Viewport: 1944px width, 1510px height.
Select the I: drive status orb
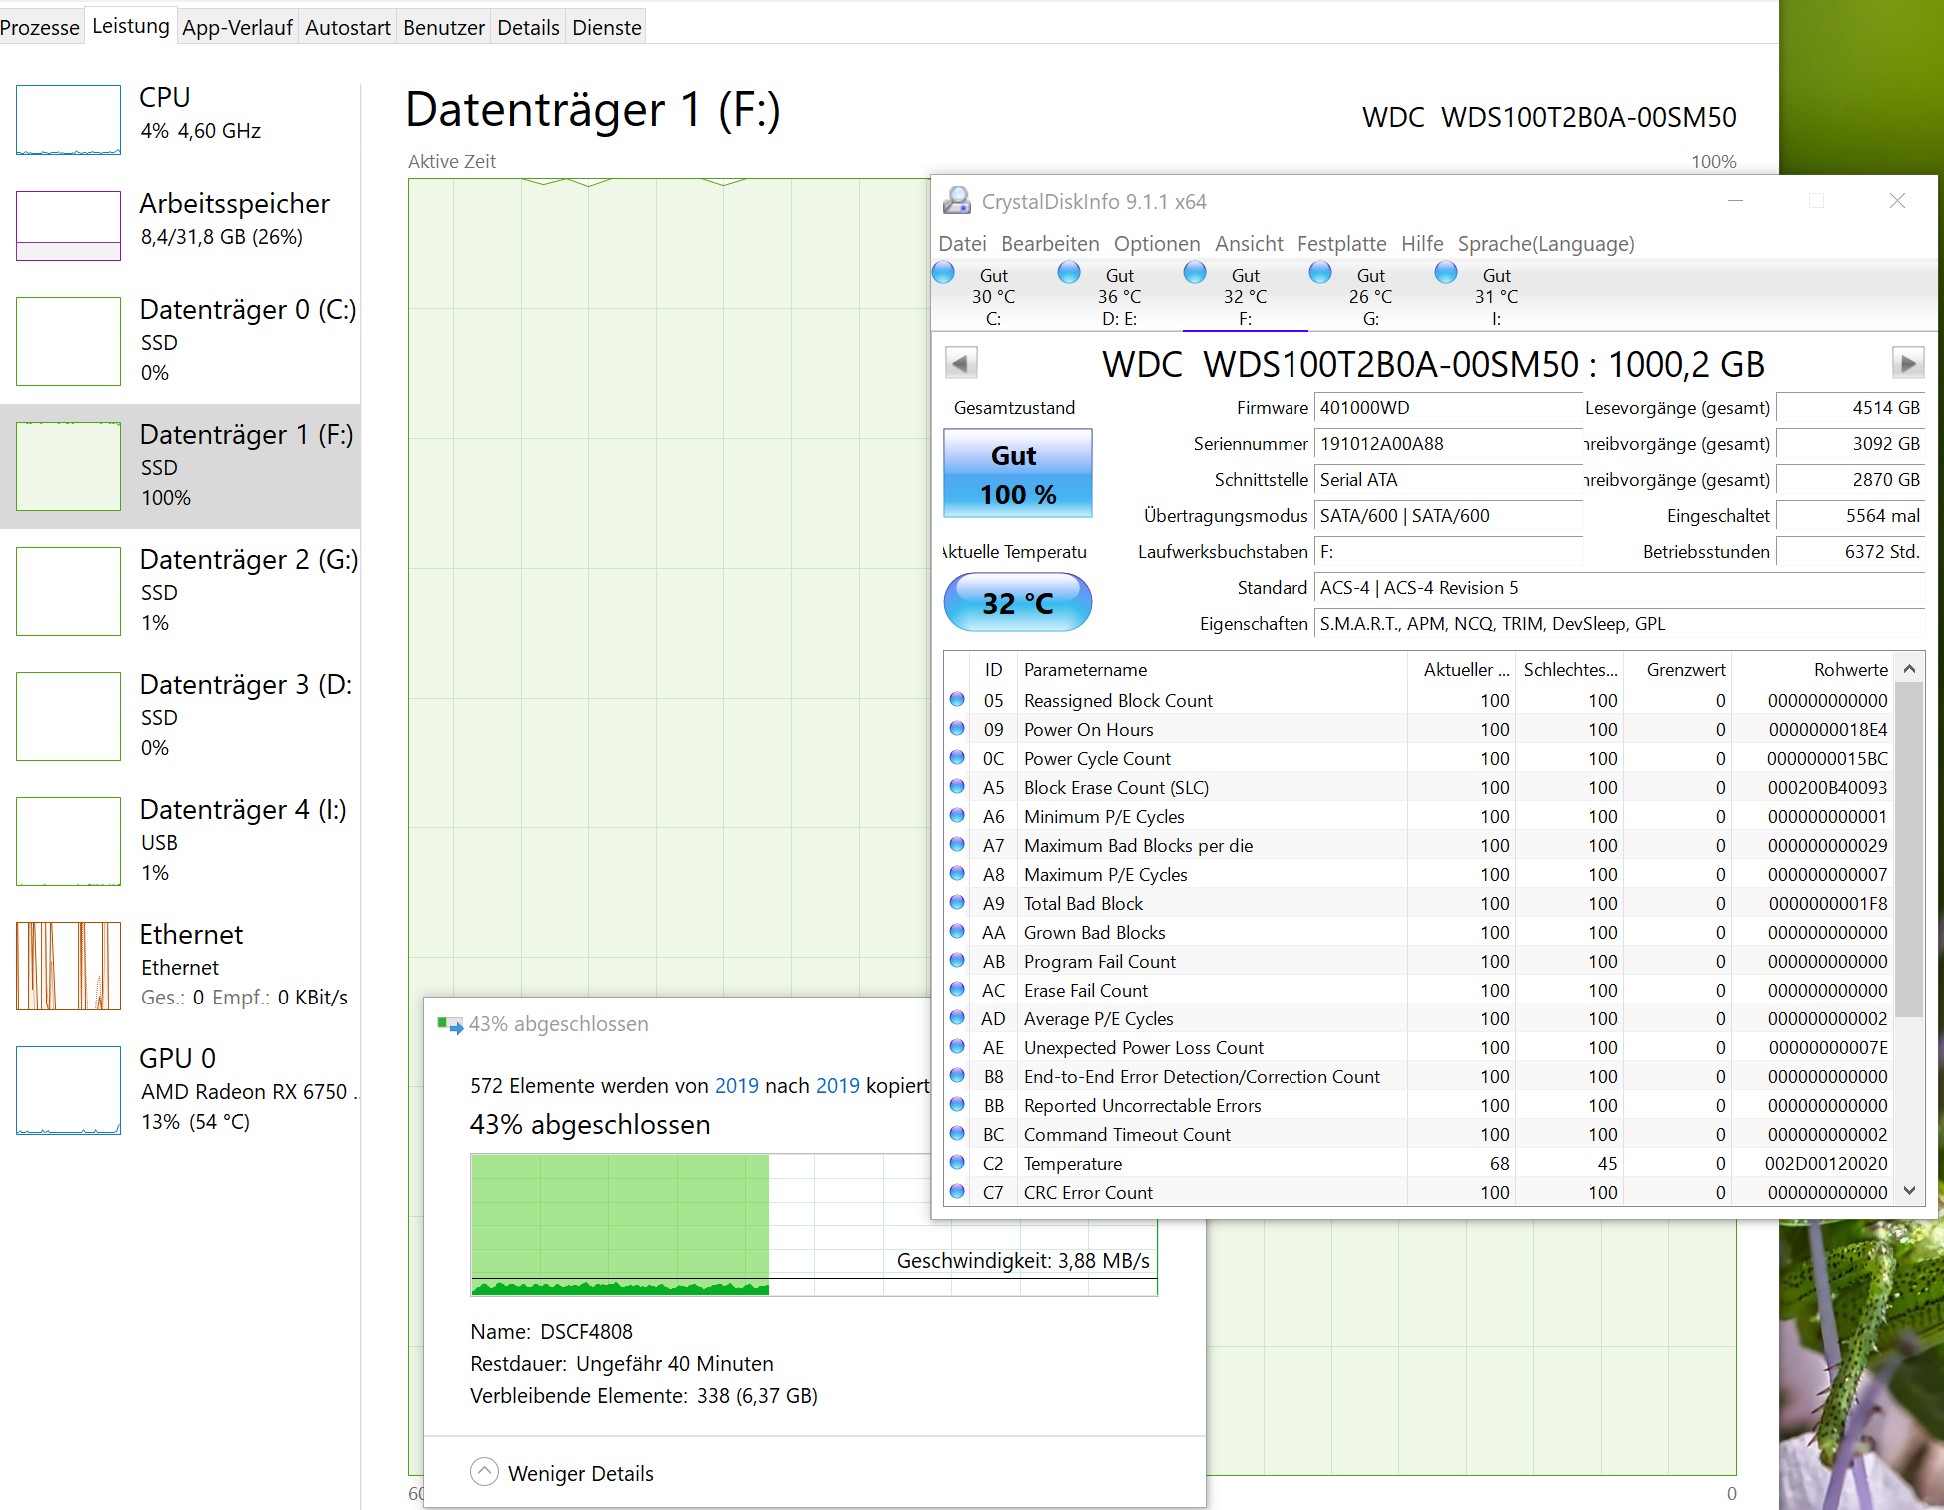pos(1446,273)
